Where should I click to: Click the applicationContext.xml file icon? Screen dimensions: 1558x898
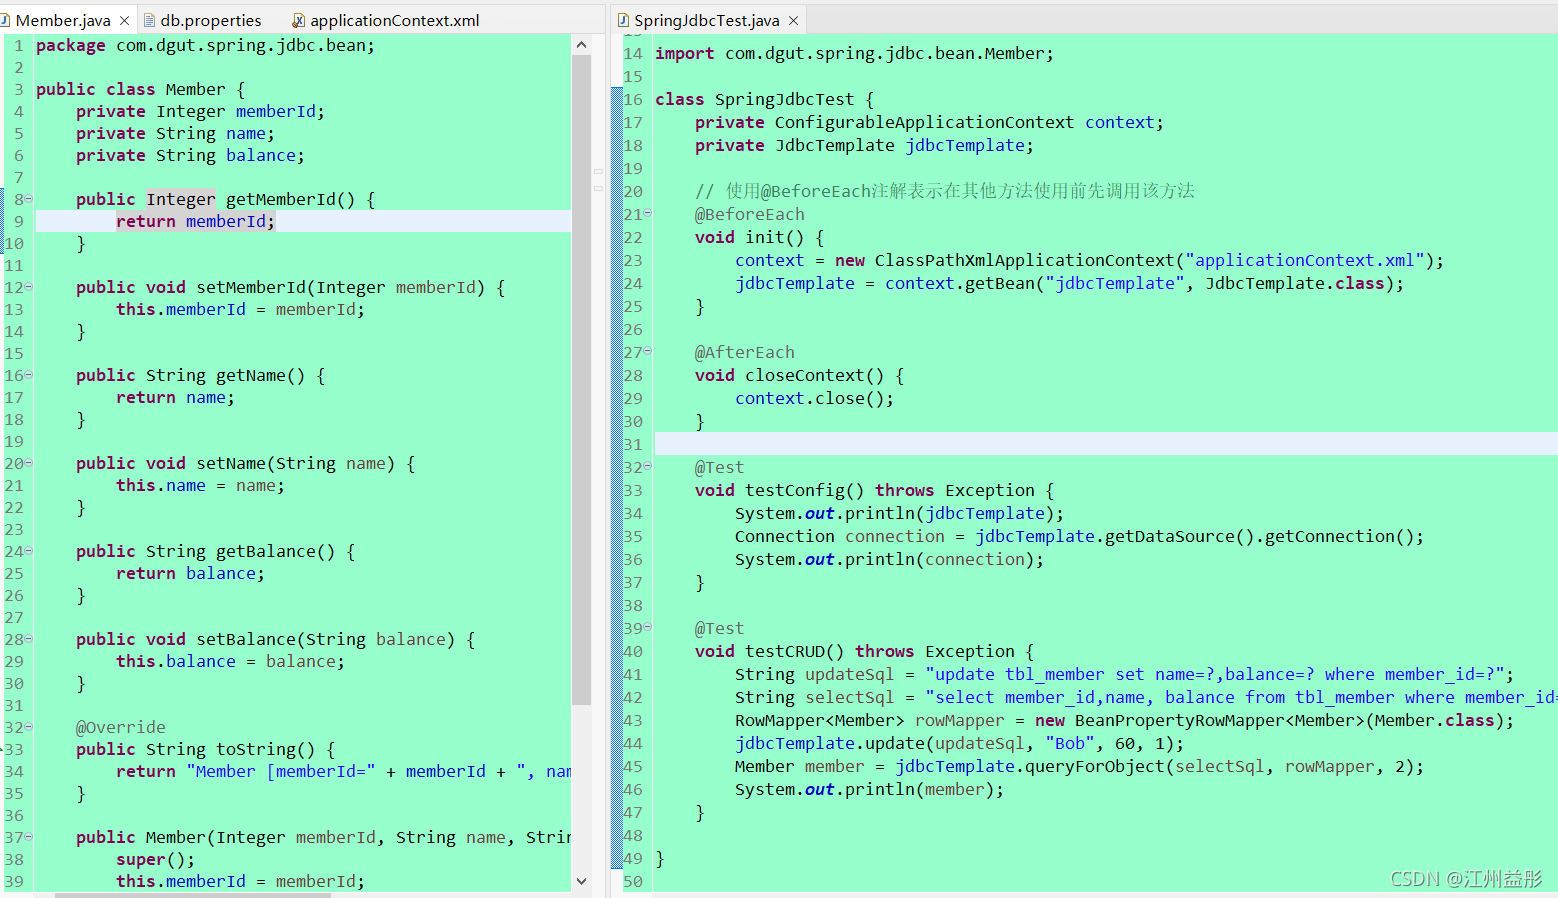click(x=298, y=20)
